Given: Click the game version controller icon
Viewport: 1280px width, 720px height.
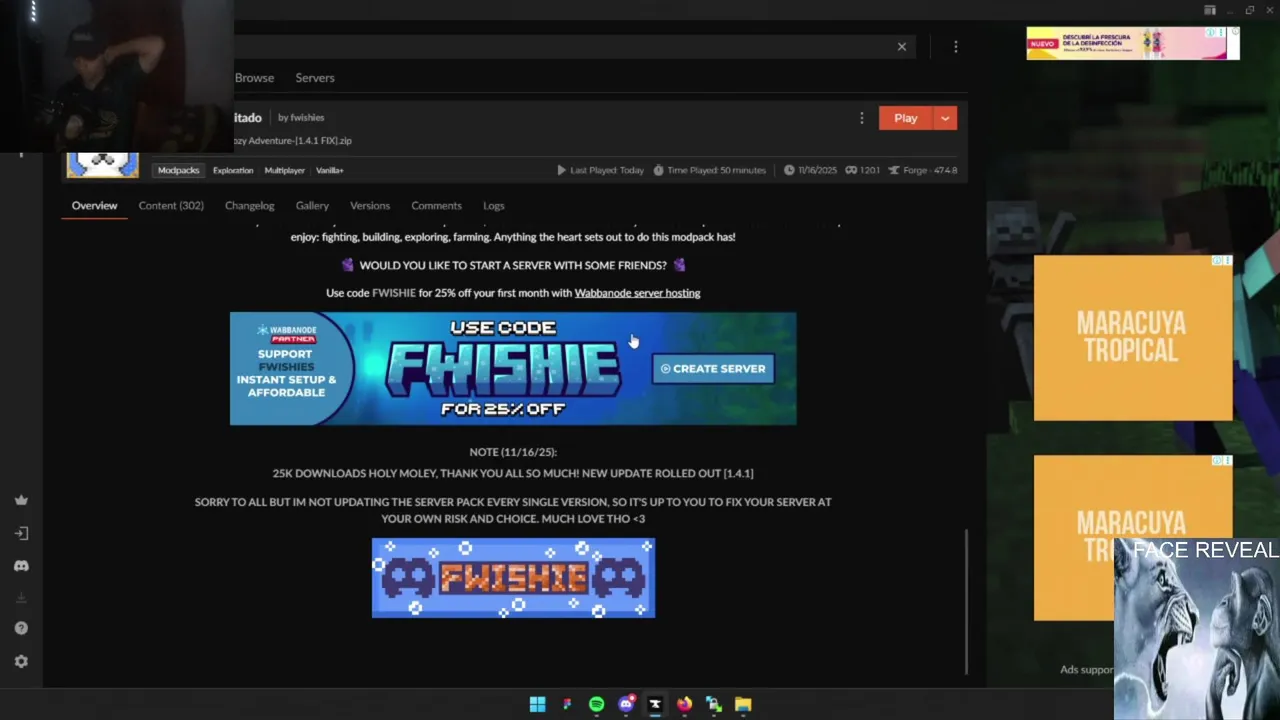Looking at the screenshot, I should tap(851, 170).
